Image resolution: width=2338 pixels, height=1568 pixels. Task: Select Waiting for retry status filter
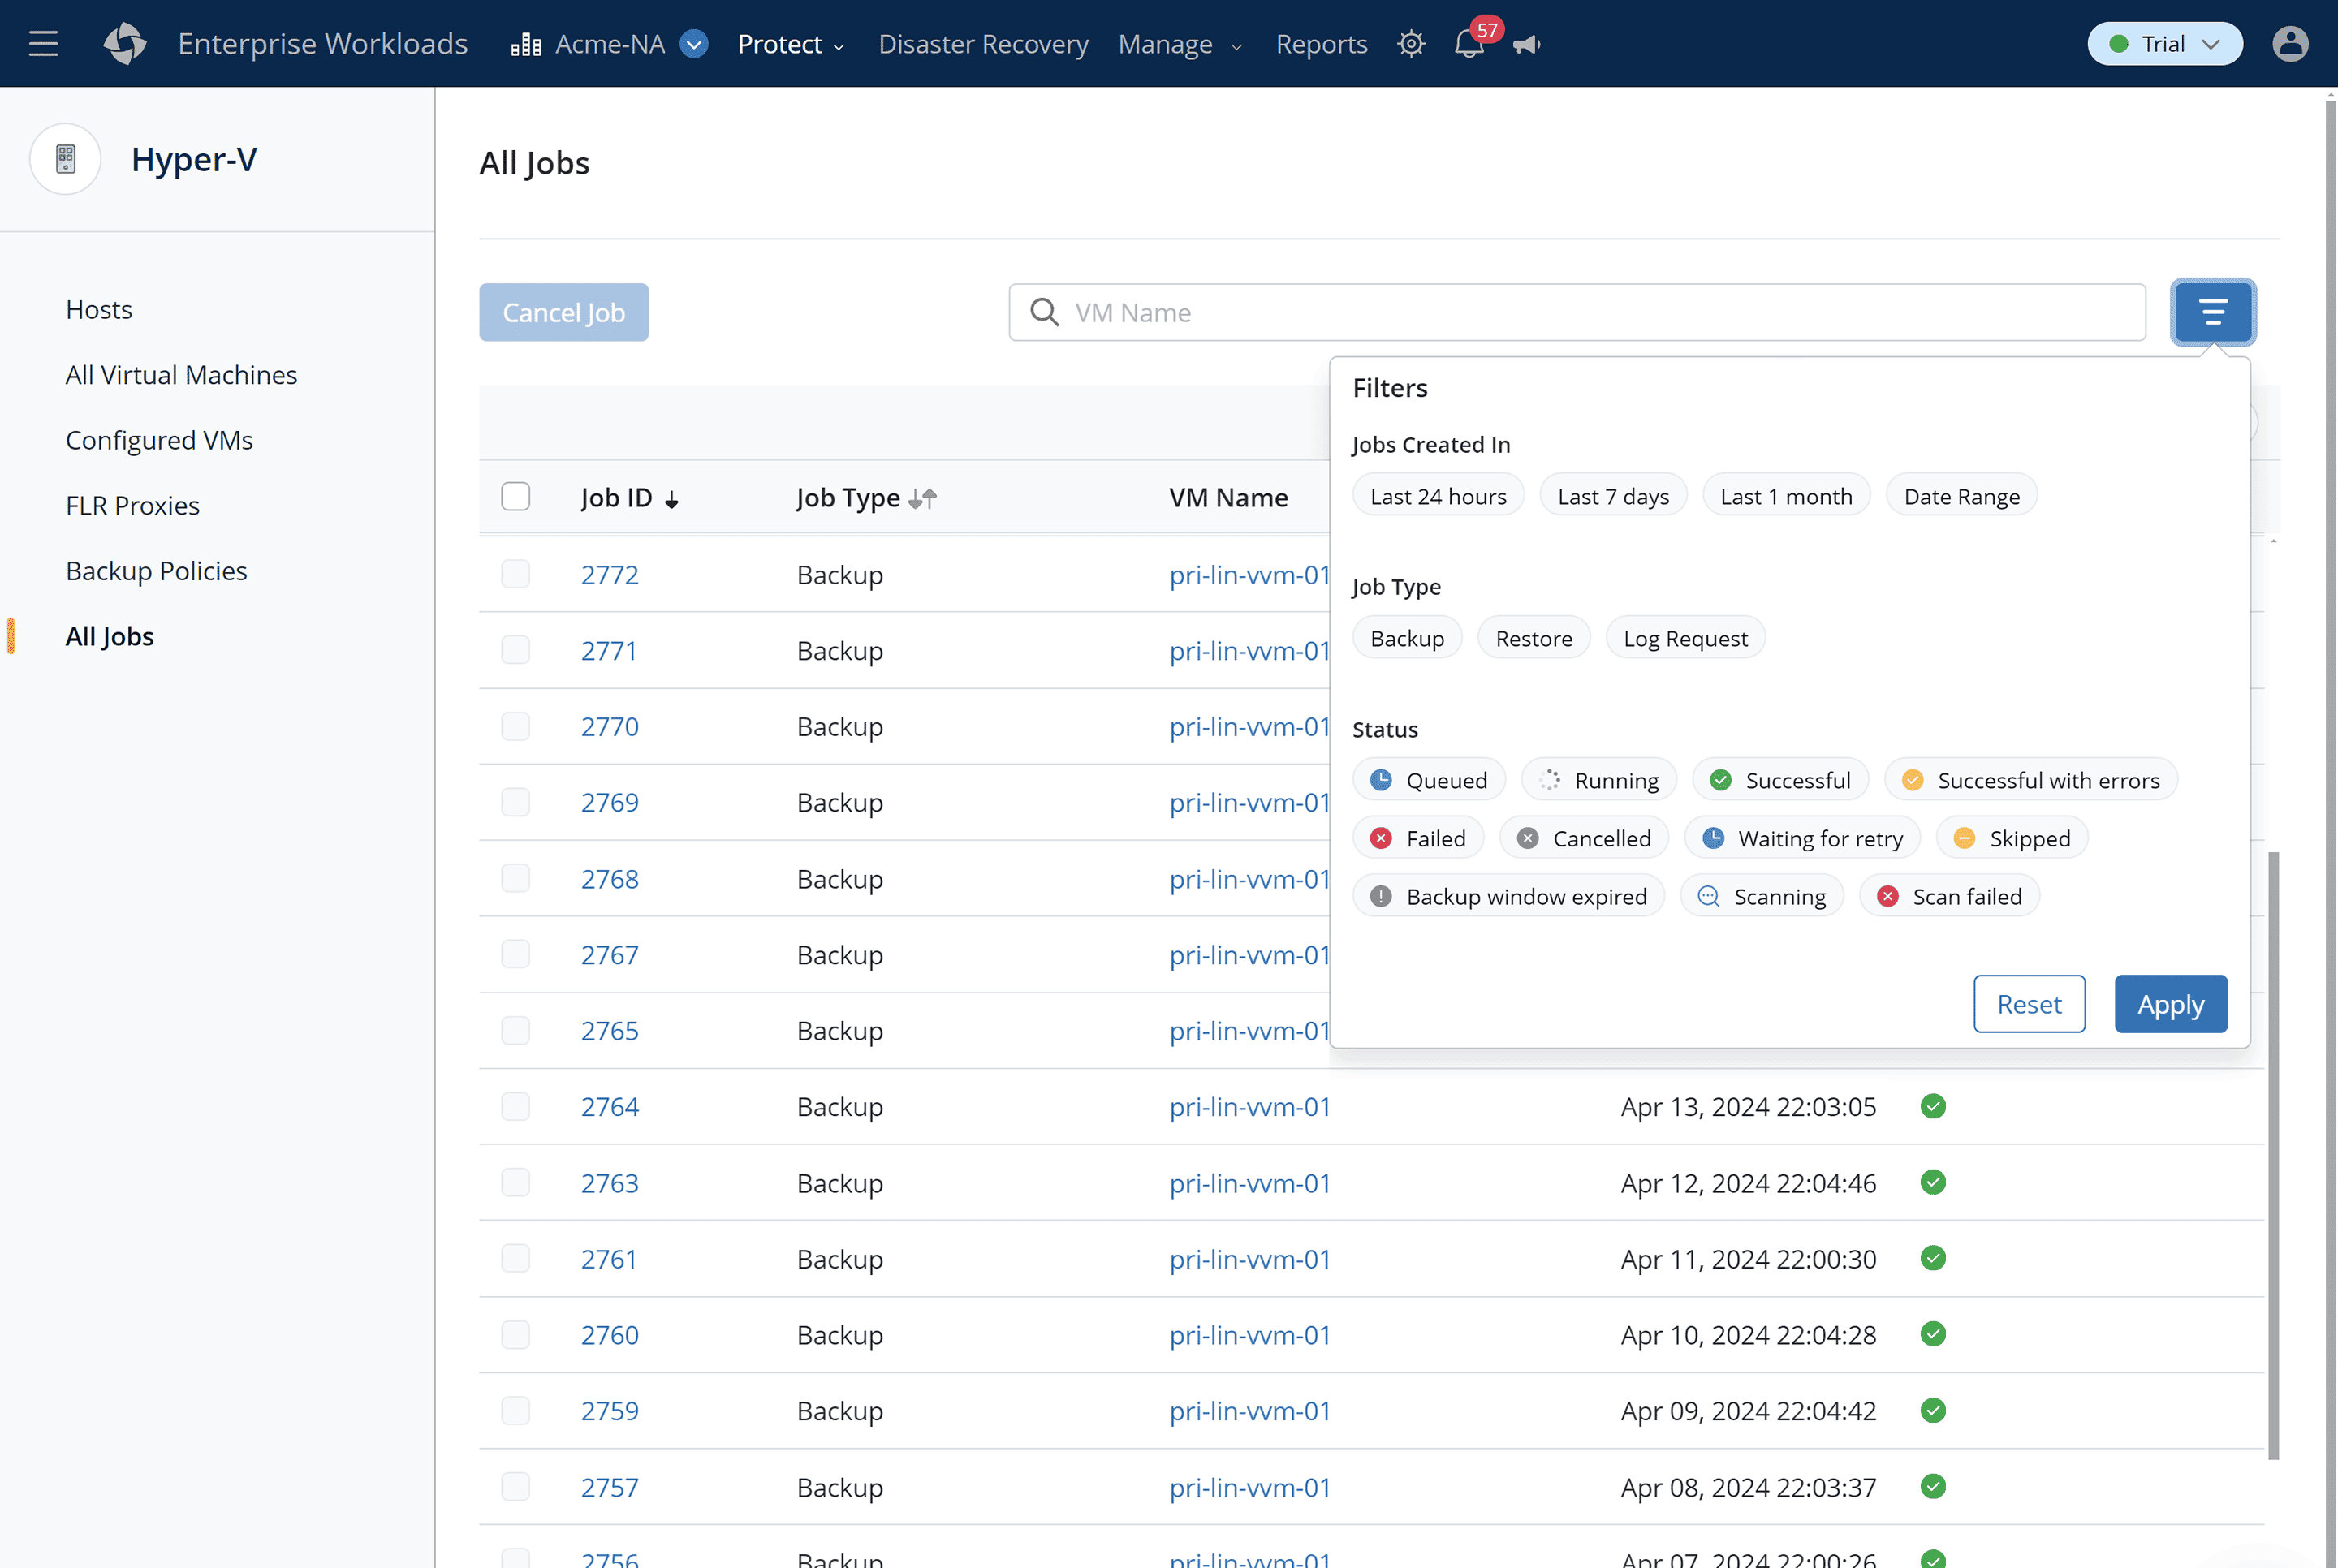[1802, 838]
